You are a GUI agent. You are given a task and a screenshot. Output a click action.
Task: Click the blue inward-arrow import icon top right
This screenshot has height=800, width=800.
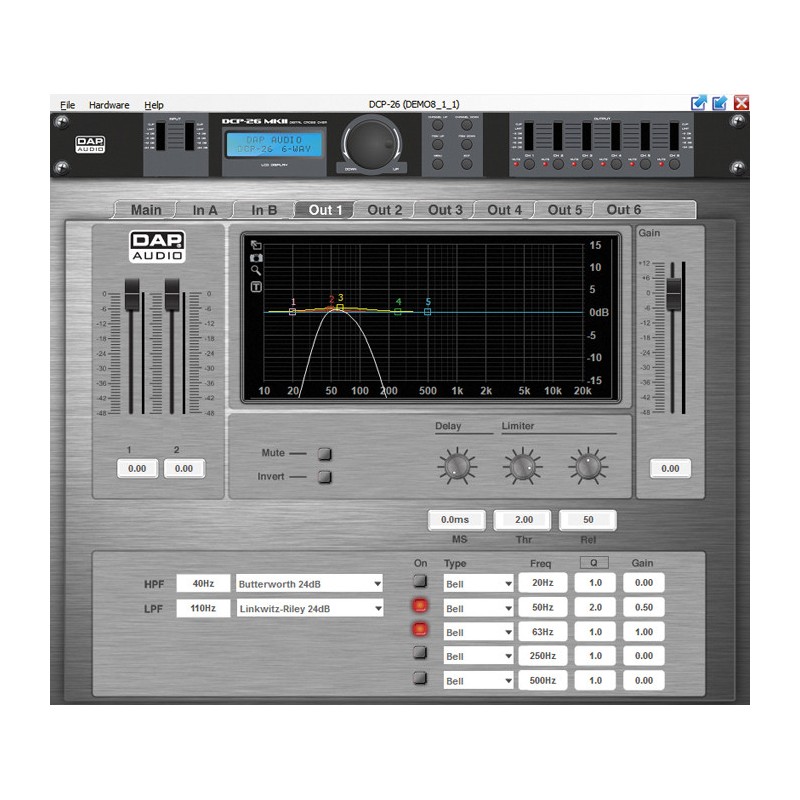click(720, 101)
